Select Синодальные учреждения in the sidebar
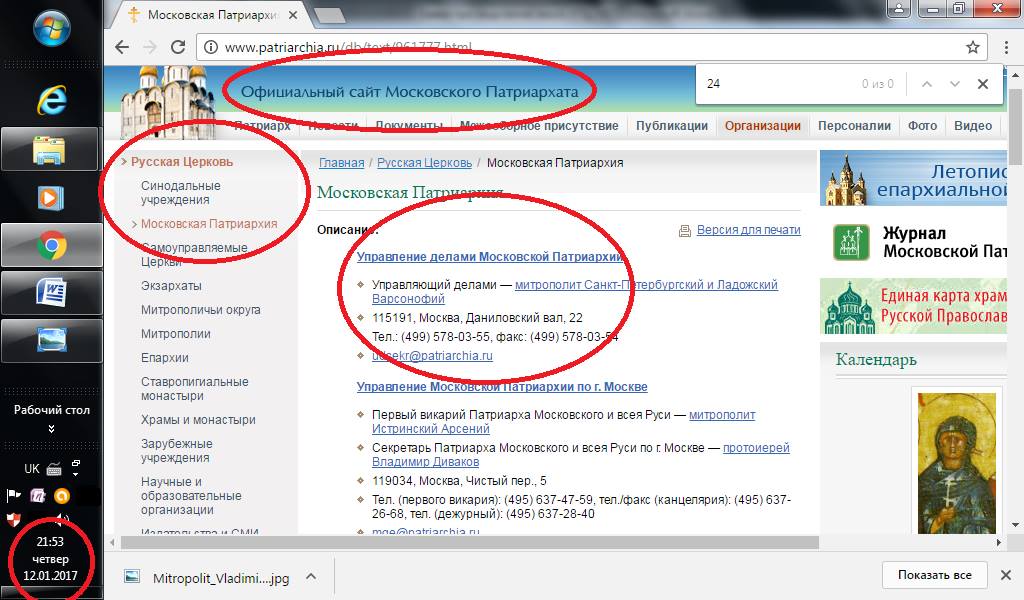 point(181,193)
